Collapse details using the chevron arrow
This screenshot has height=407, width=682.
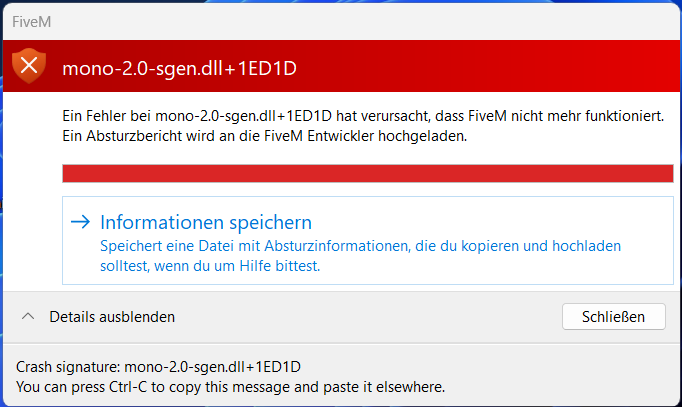coord(29,317)
